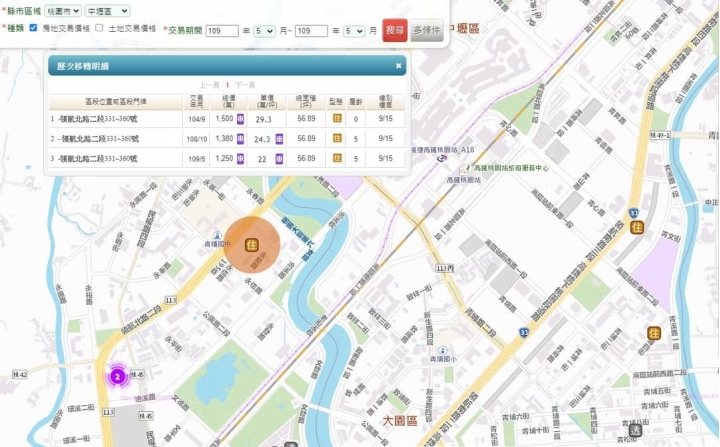
Task: Click the 108/10 transaction date cell
Action: coord(197,139)
